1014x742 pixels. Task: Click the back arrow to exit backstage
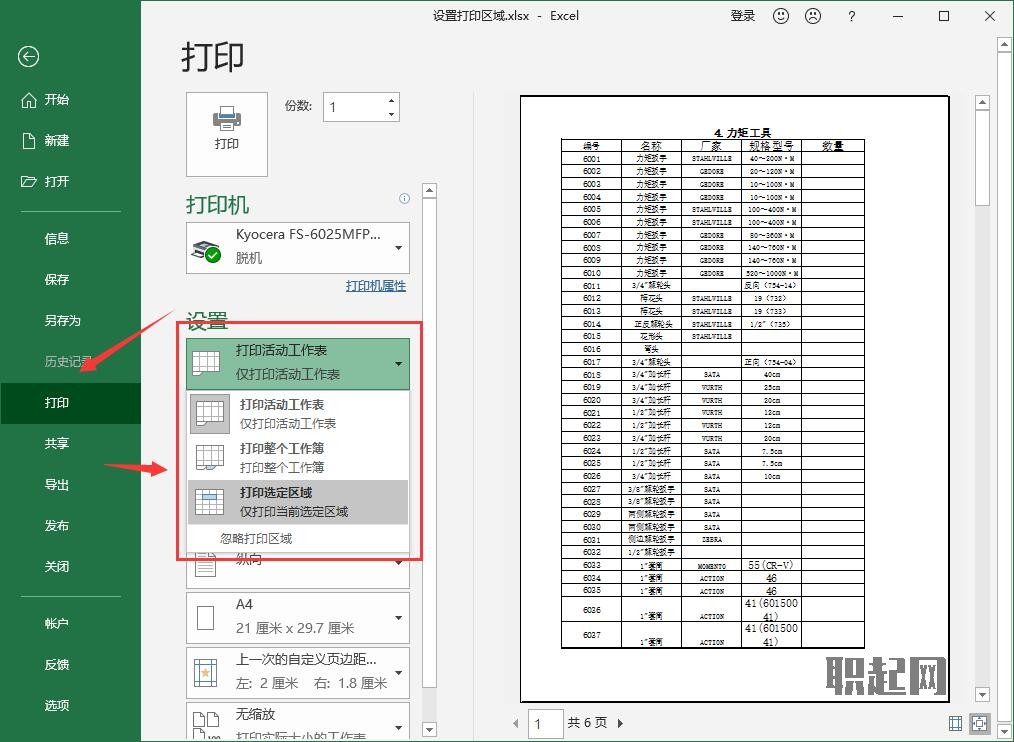(29, 57)
